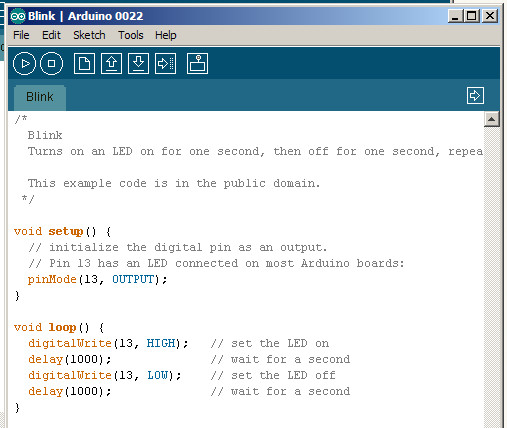
Task: Maximize the Arduino window
Action: [x=472, y=16]
